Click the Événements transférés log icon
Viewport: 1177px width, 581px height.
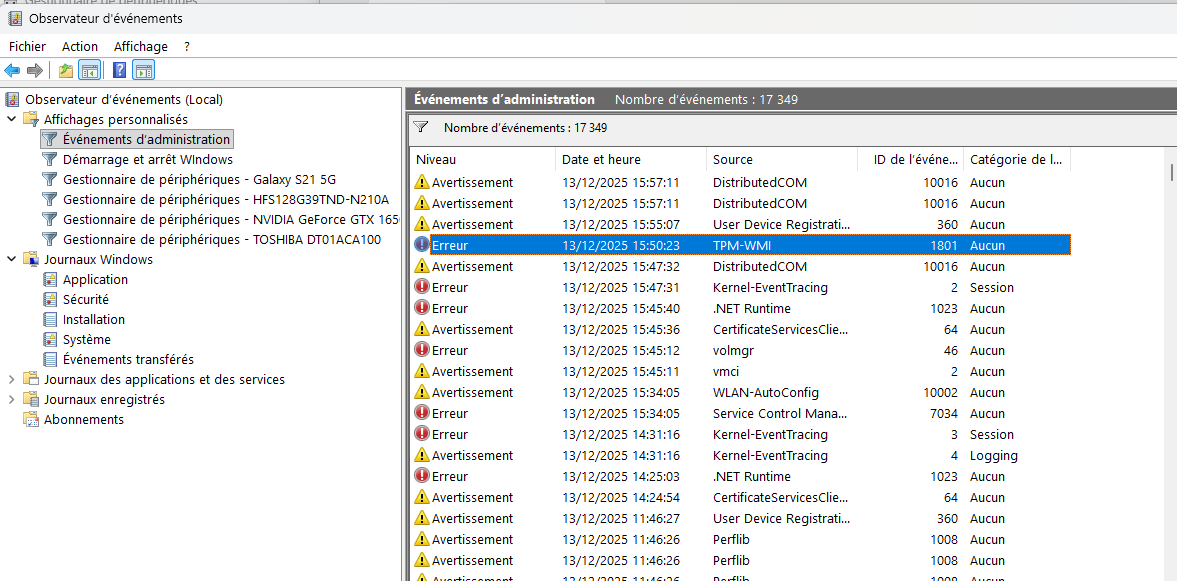tap(50, 360)
